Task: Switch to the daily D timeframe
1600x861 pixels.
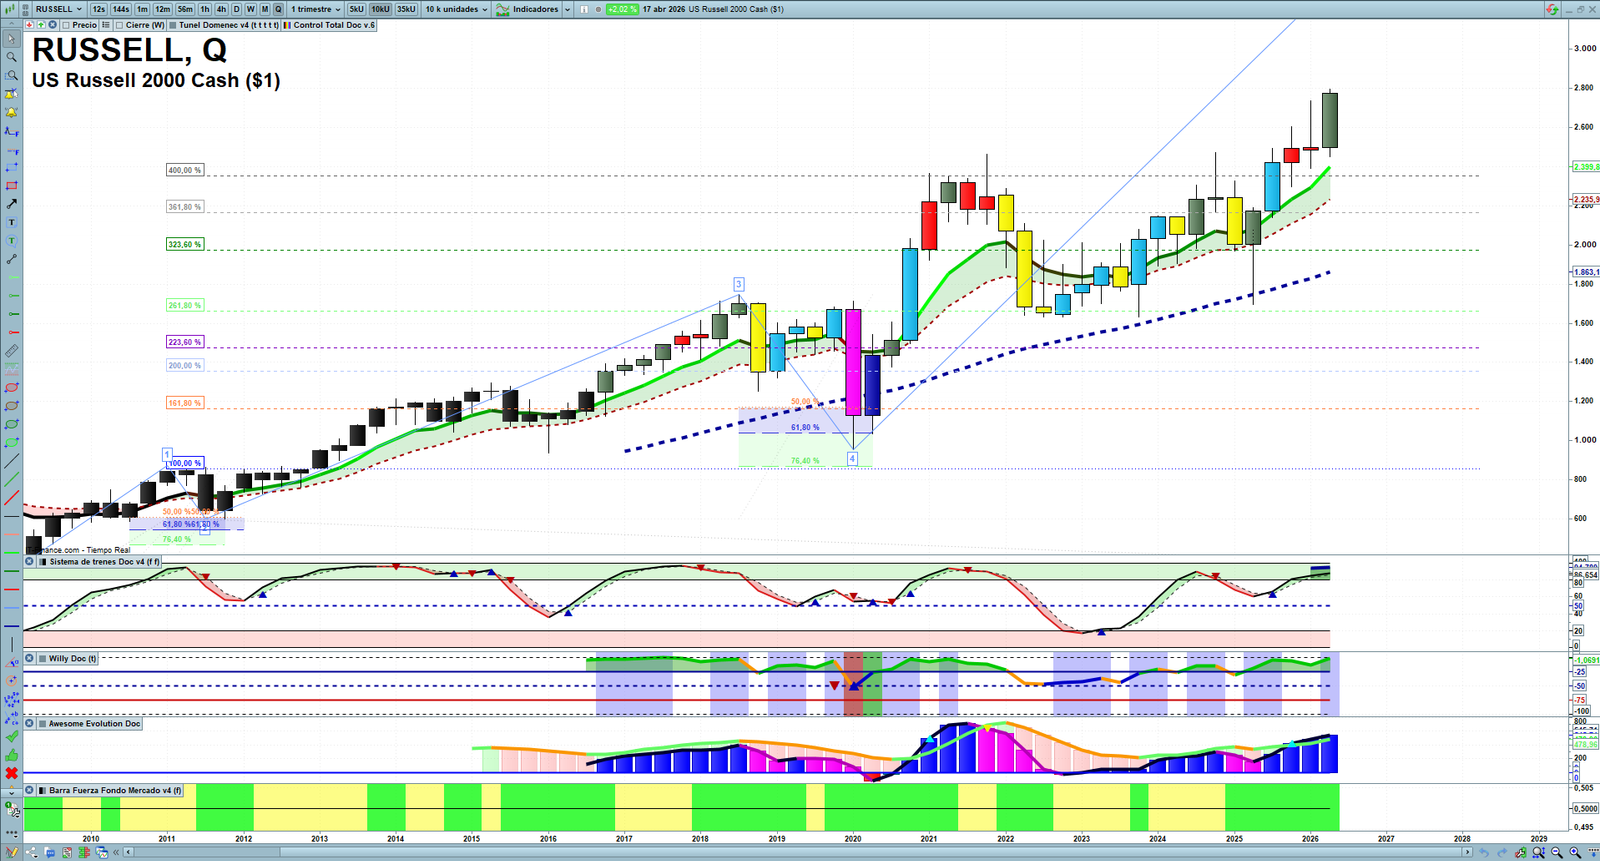Action: (236, 9)
